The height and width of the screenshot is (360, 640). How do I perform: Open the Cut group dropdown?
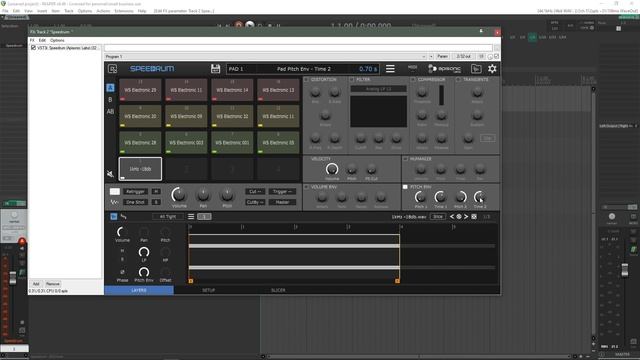(255, 191)
